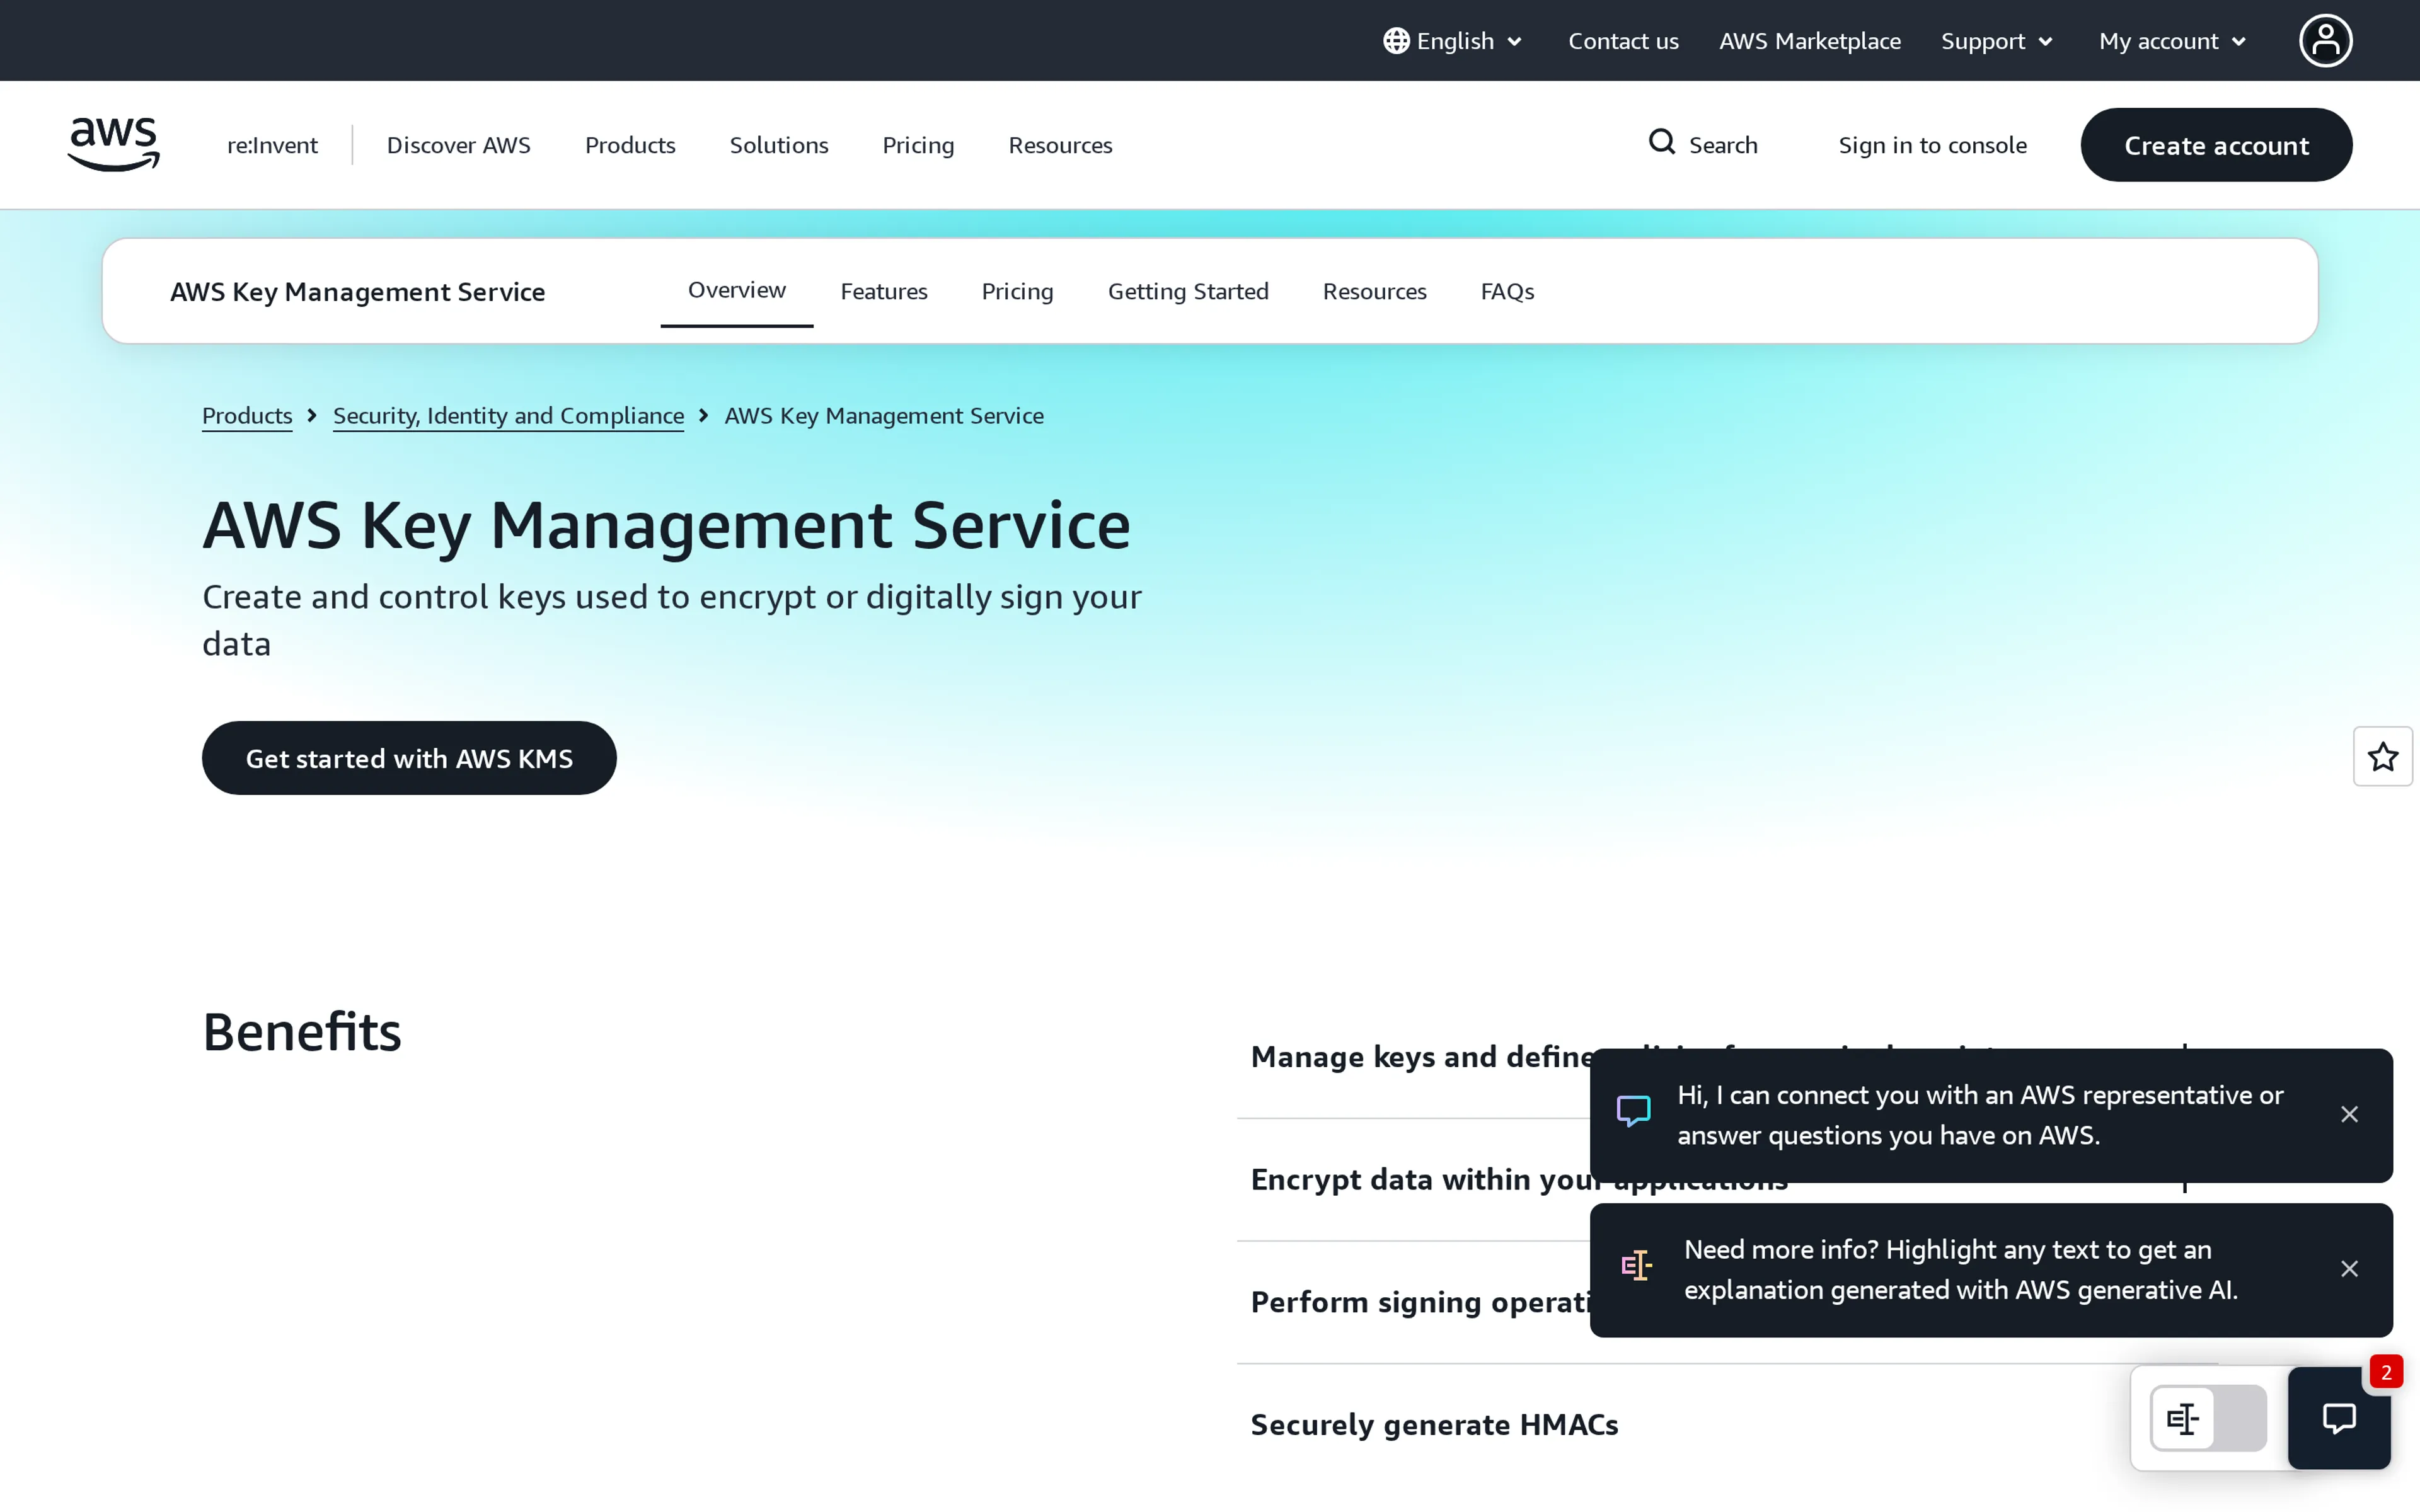The height and width of the screenshot is (1512, 2420).
Task: Toggle the highlight-to-explain AI switch
Action: [x=2208, y=1418]
